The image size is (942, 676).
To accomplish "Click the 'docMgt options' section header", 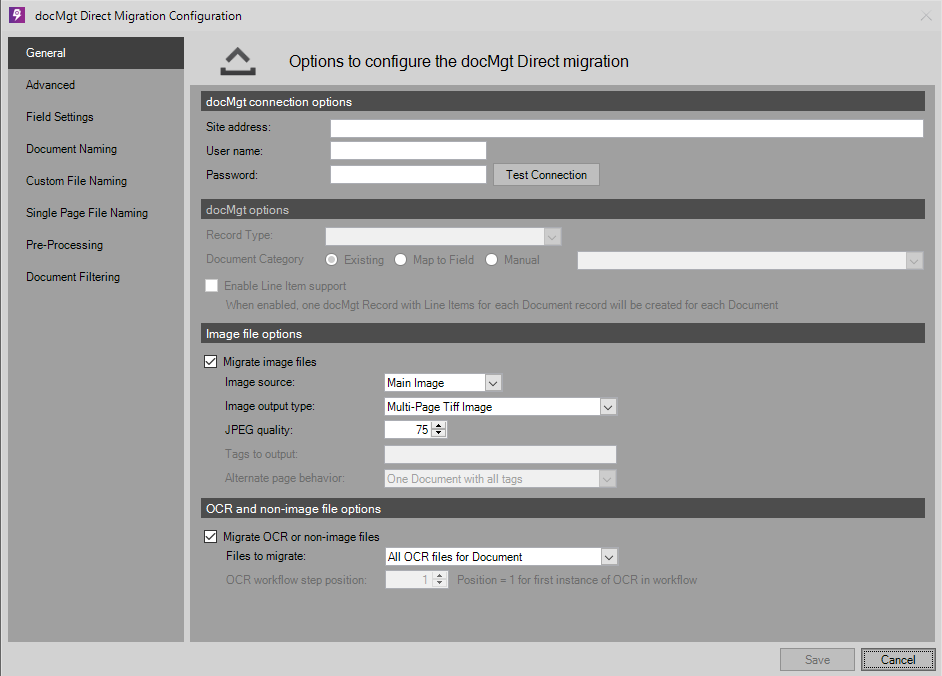I will click(563, 210).
